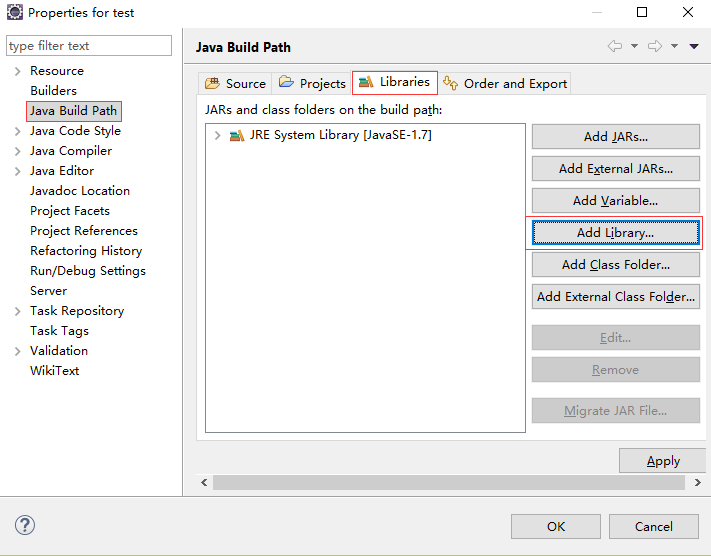The height and width of the screenshot is (556, 711).
Task: Open the Project References page
Action: tap(84, 231)
